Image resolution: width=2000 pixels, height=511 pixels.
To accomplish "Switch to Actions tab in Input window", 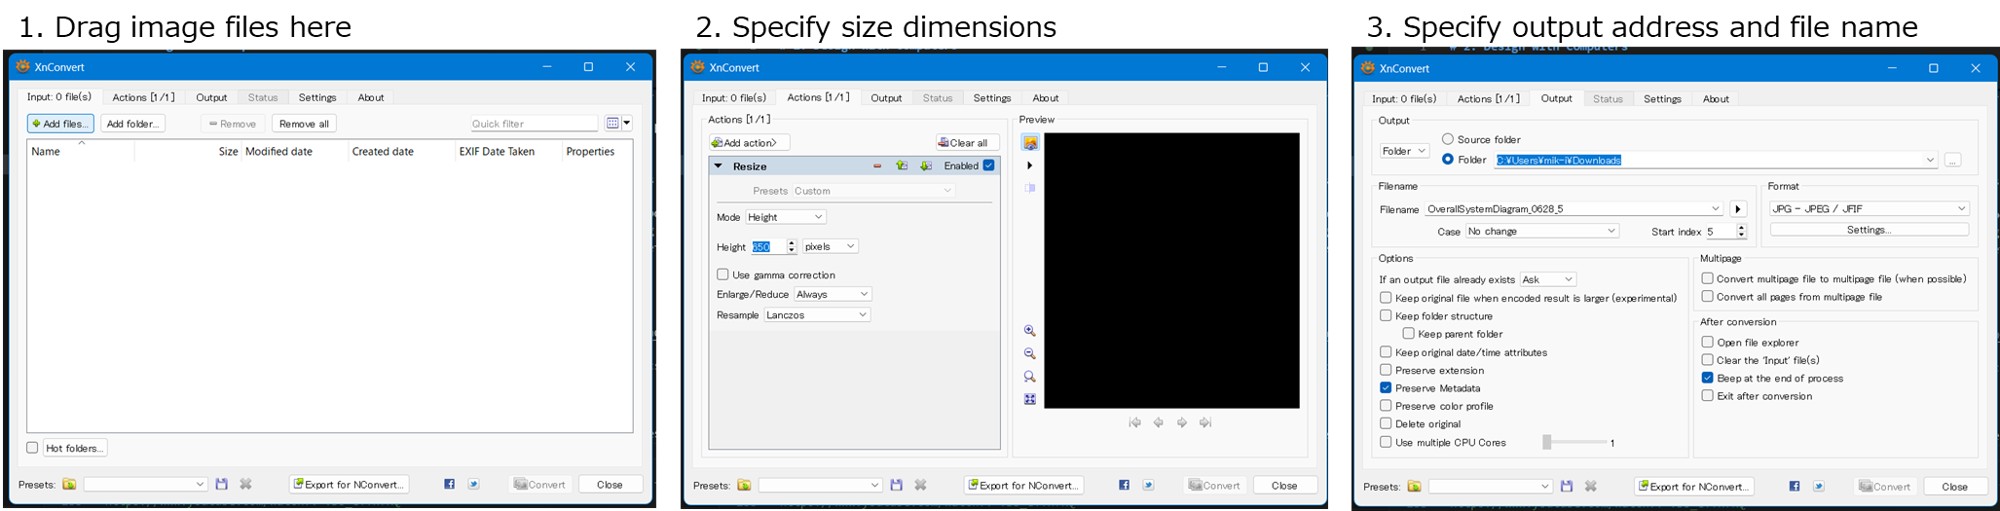I will [x=143, y=97].
